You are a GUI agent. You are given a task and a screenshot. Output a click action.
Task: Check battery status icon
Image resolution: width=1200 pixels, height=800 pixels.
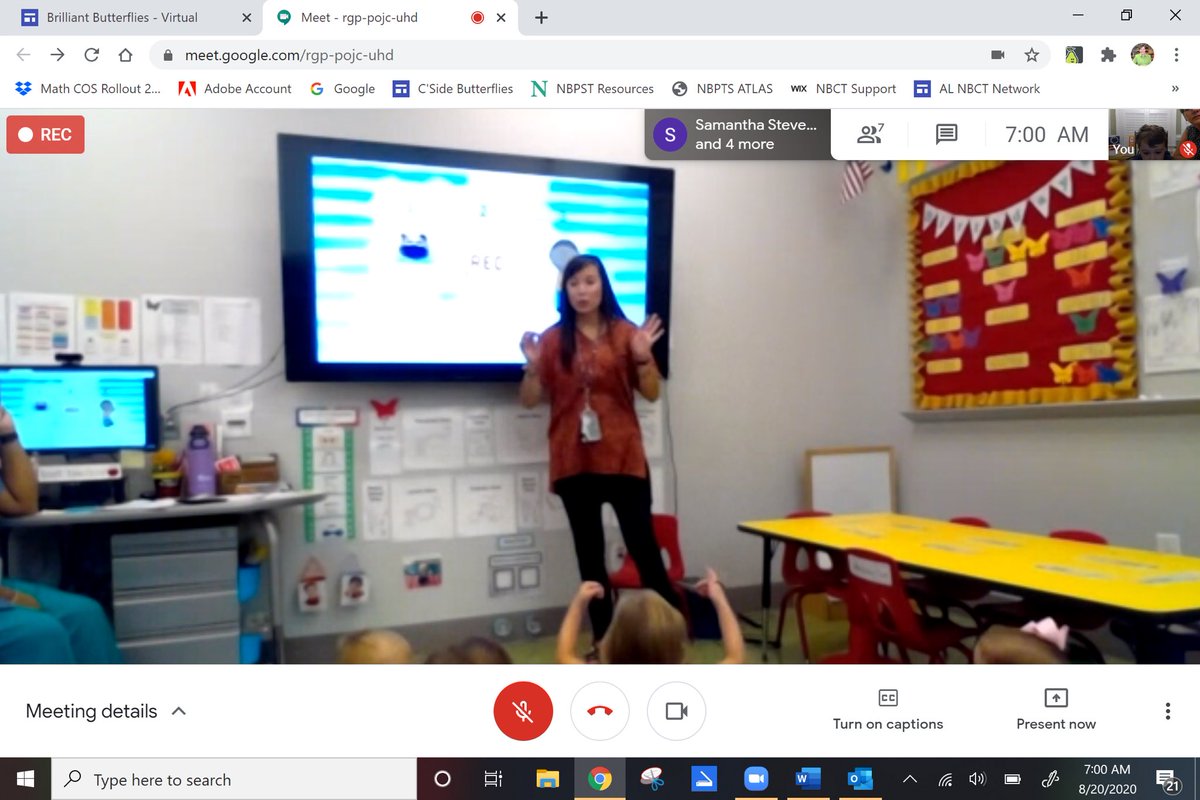coord(1013,779)
